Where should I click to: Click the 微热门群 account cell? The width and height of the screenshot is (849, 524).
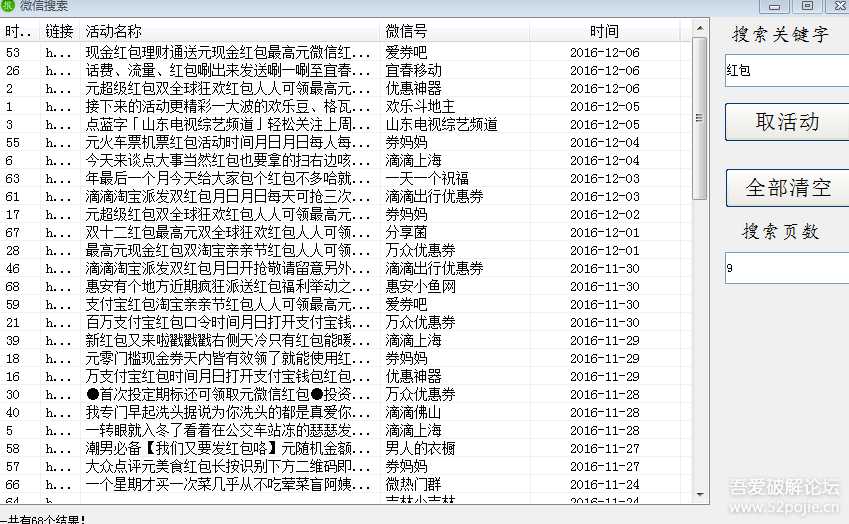[414, 484]
